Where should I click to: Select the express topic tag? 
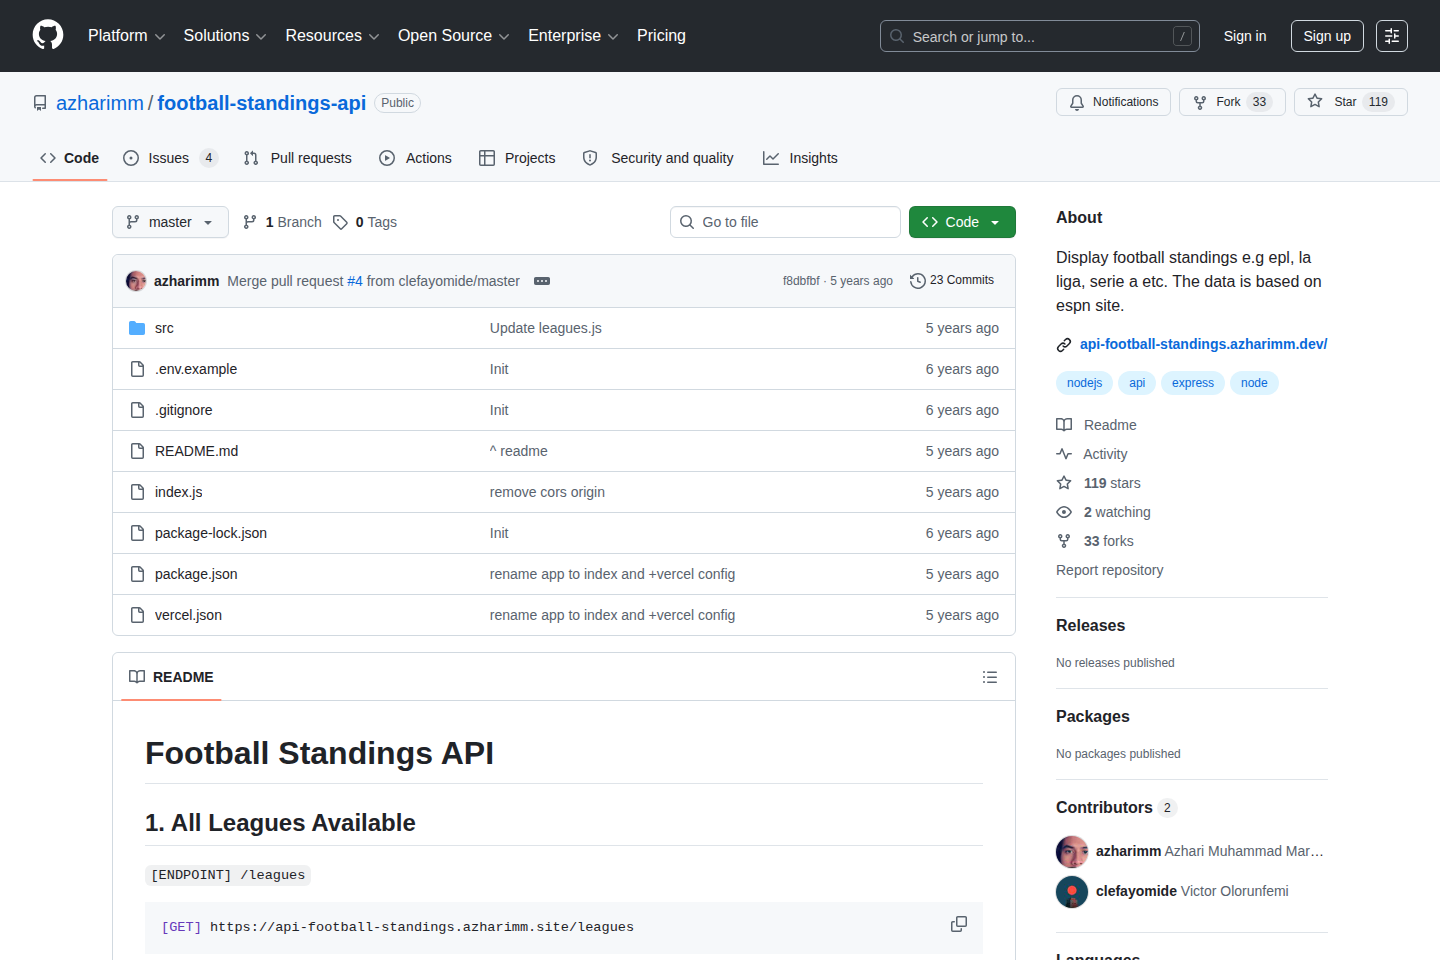tap(1192, 383)
